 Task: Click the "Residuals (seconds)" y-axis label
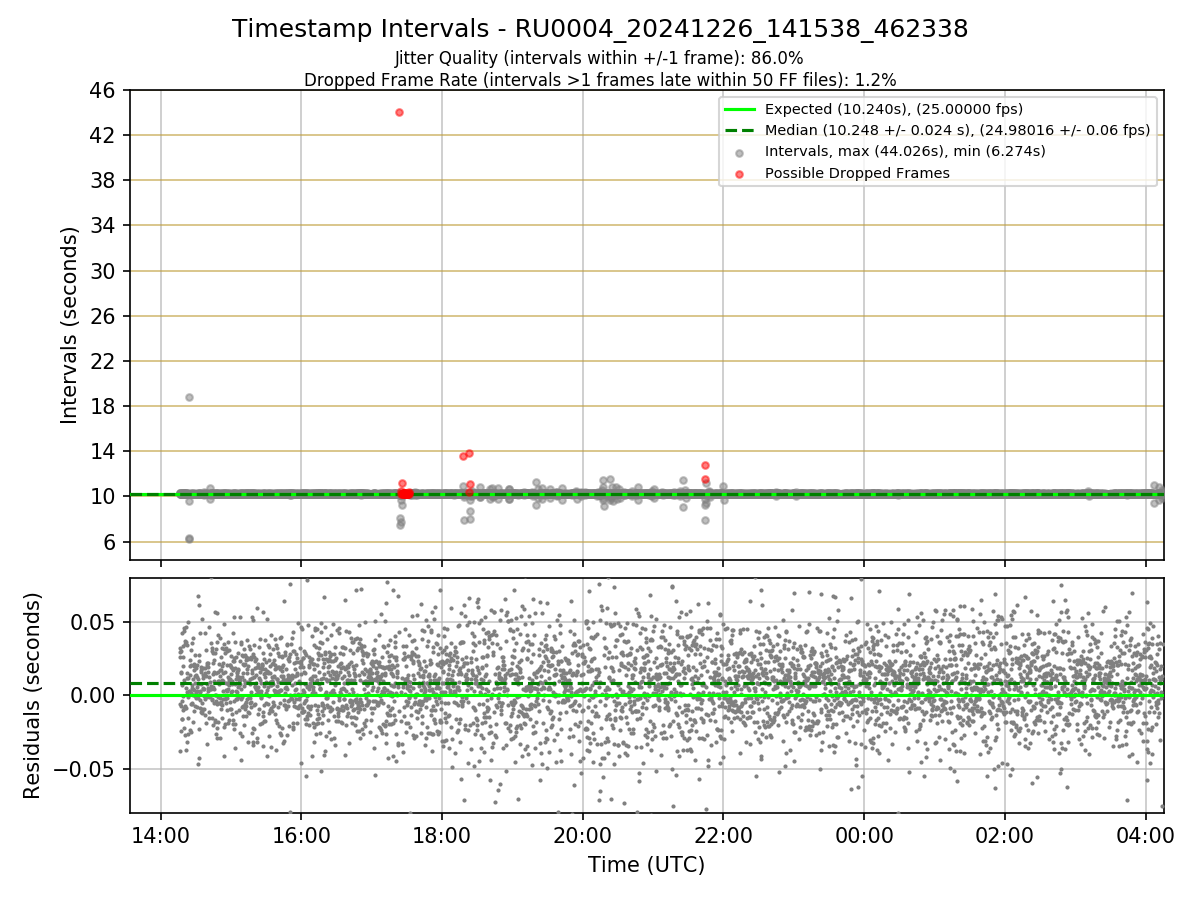32,695
